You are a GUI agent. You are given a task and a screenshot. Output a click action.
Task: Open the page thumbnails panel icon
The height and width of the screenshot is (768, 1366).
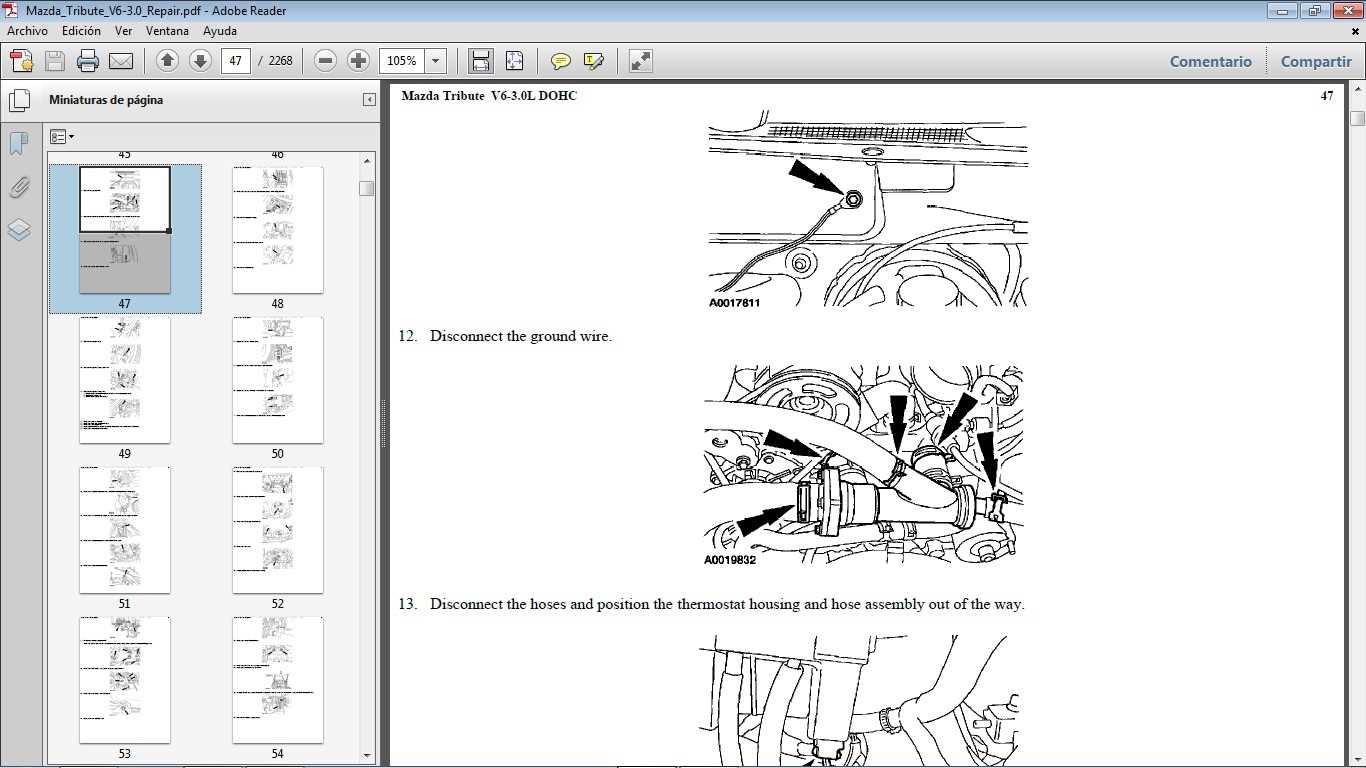(19, 100)
